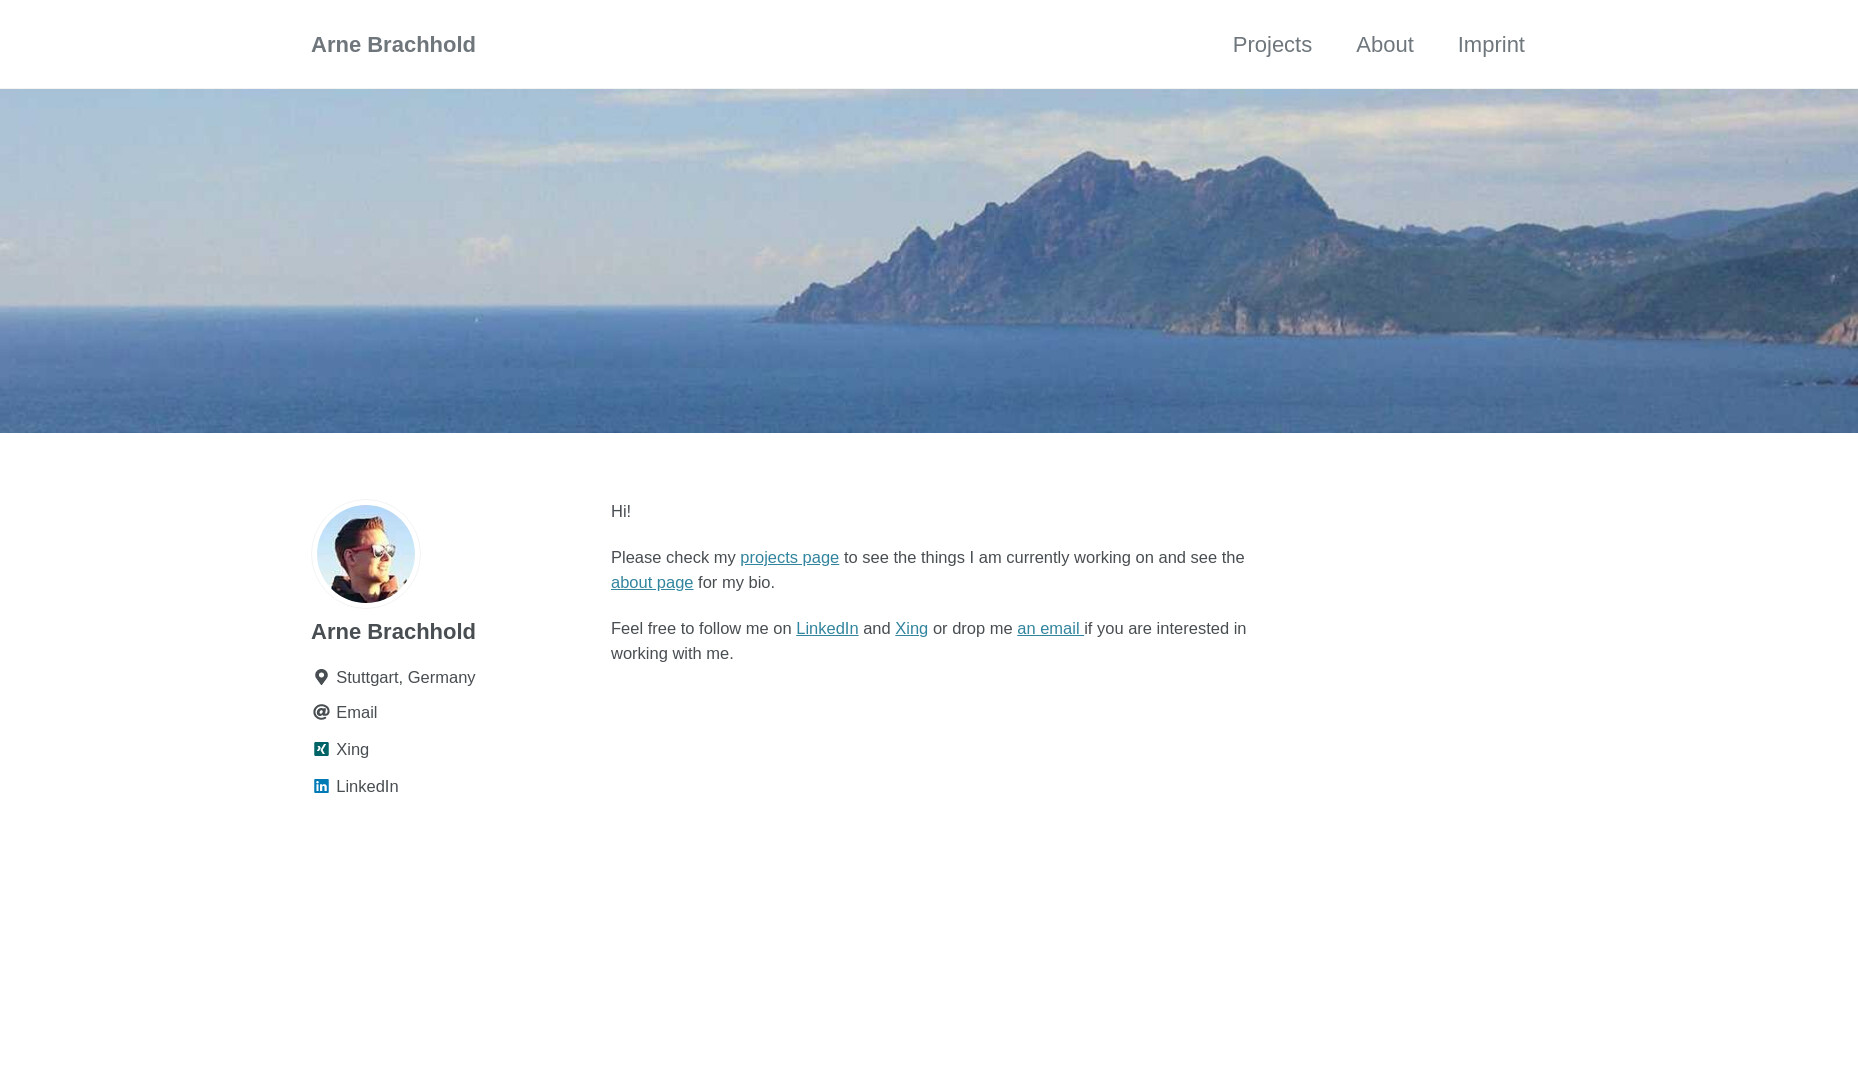This screenshot has height=1080, width=1858.
Task: Click the Arne Brachhold name below avatar
Action: pos(393,632)
